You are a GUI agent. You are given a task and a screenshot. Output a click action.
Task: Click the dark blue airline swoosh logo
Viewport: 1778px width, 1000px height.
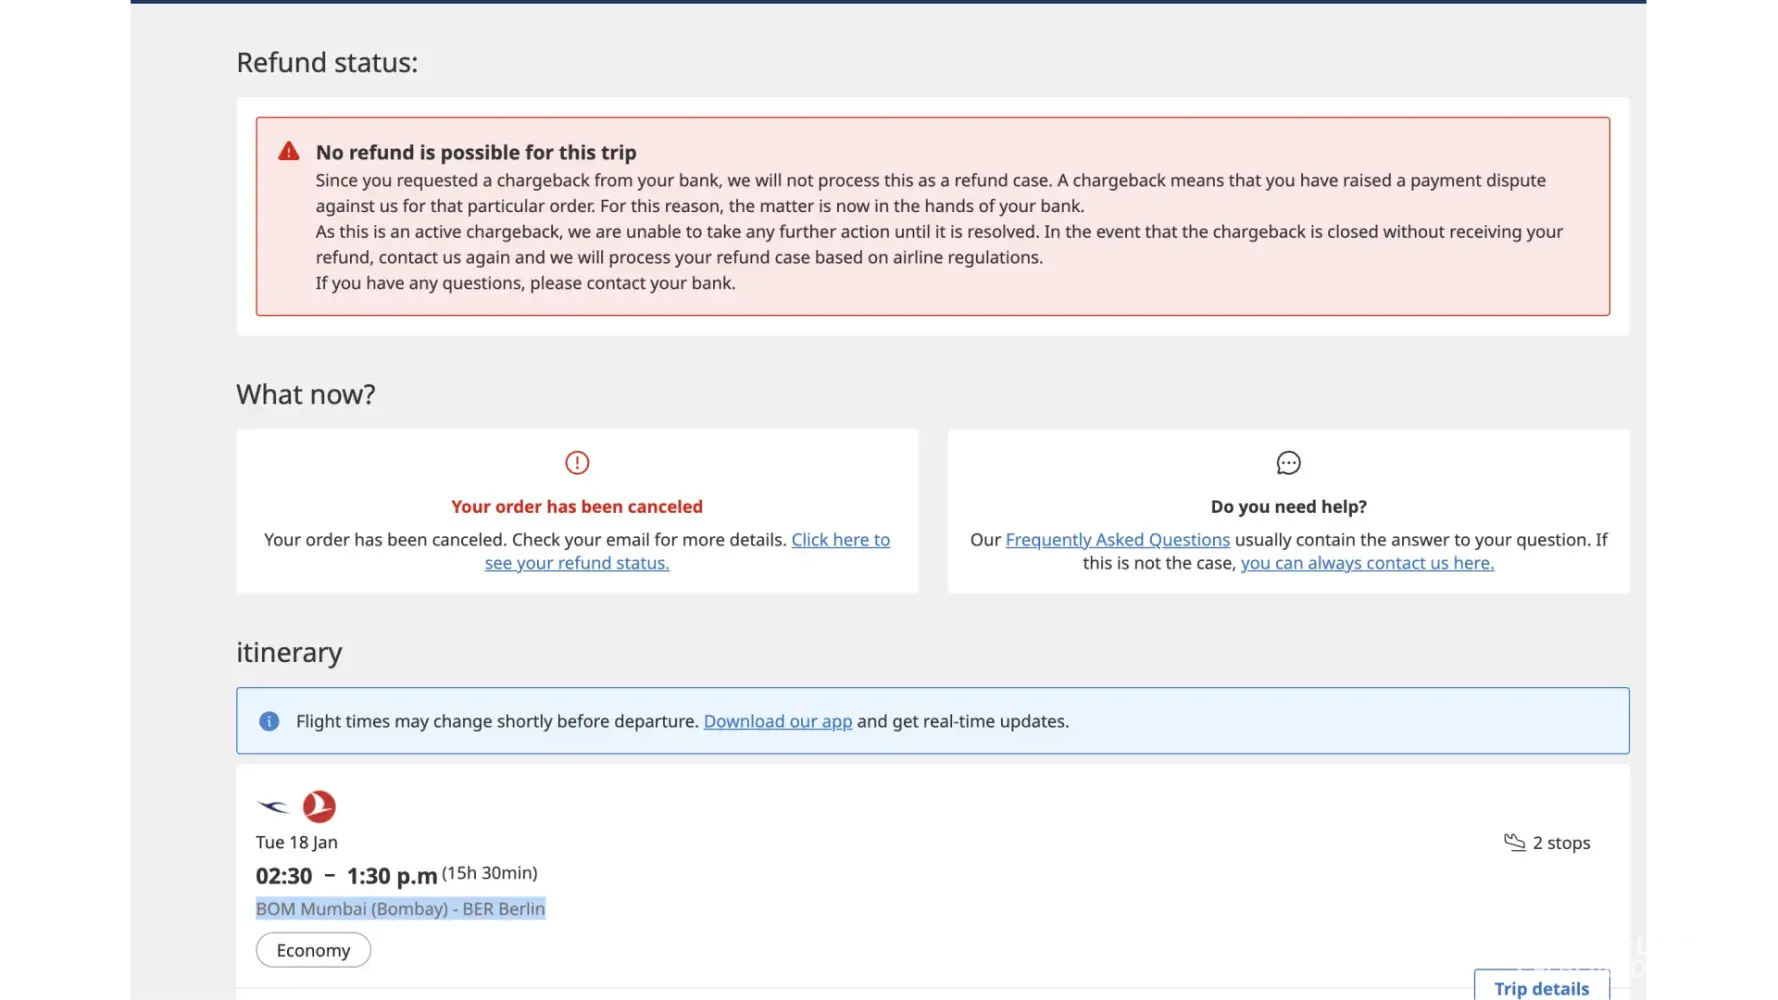(x=273, y=806)
